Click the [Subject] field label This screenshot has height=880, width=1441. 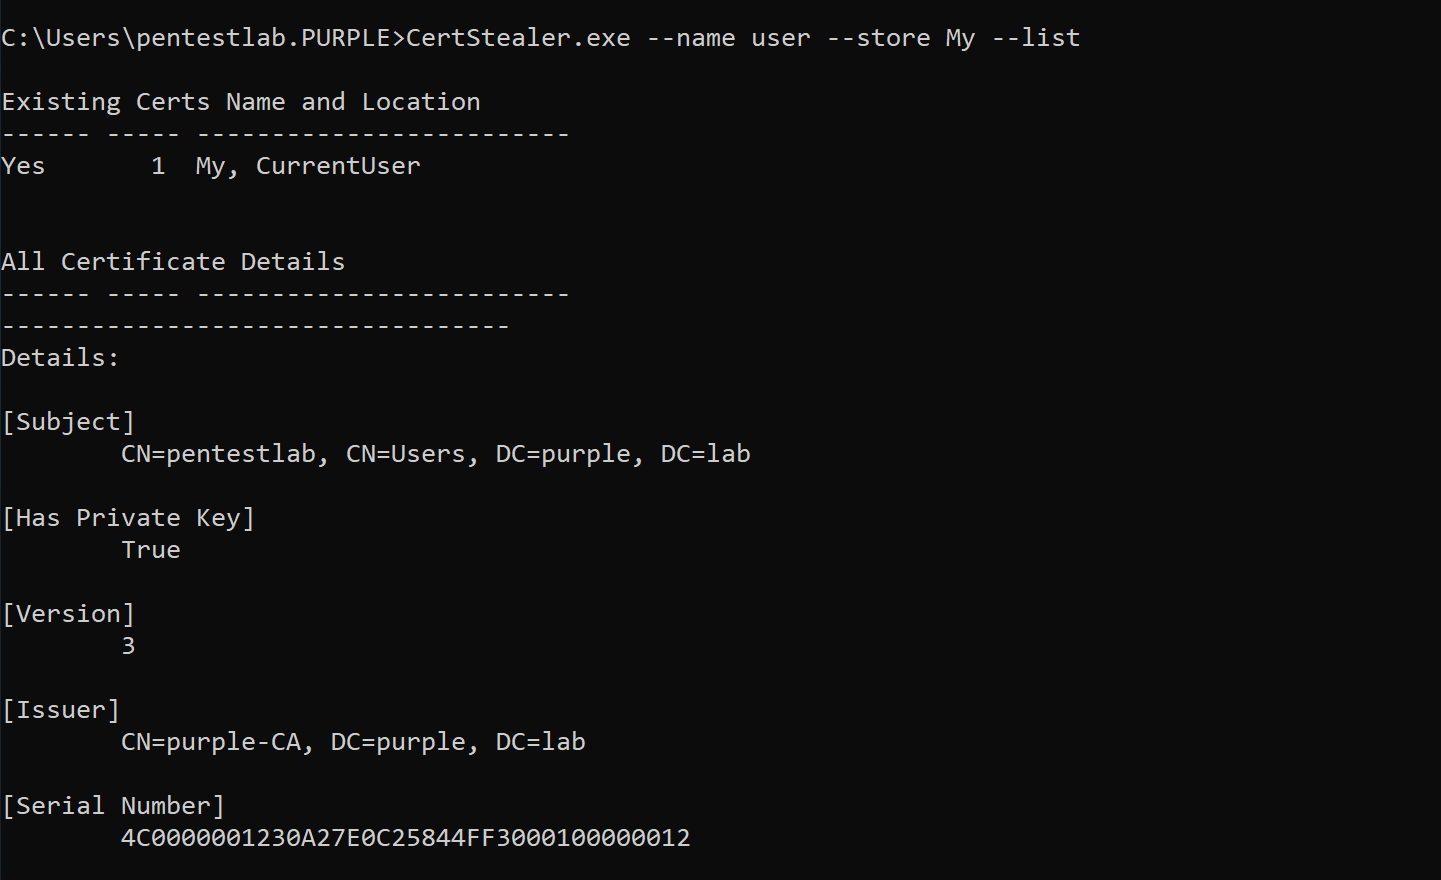pyautogui.click(x=68, y=422)
